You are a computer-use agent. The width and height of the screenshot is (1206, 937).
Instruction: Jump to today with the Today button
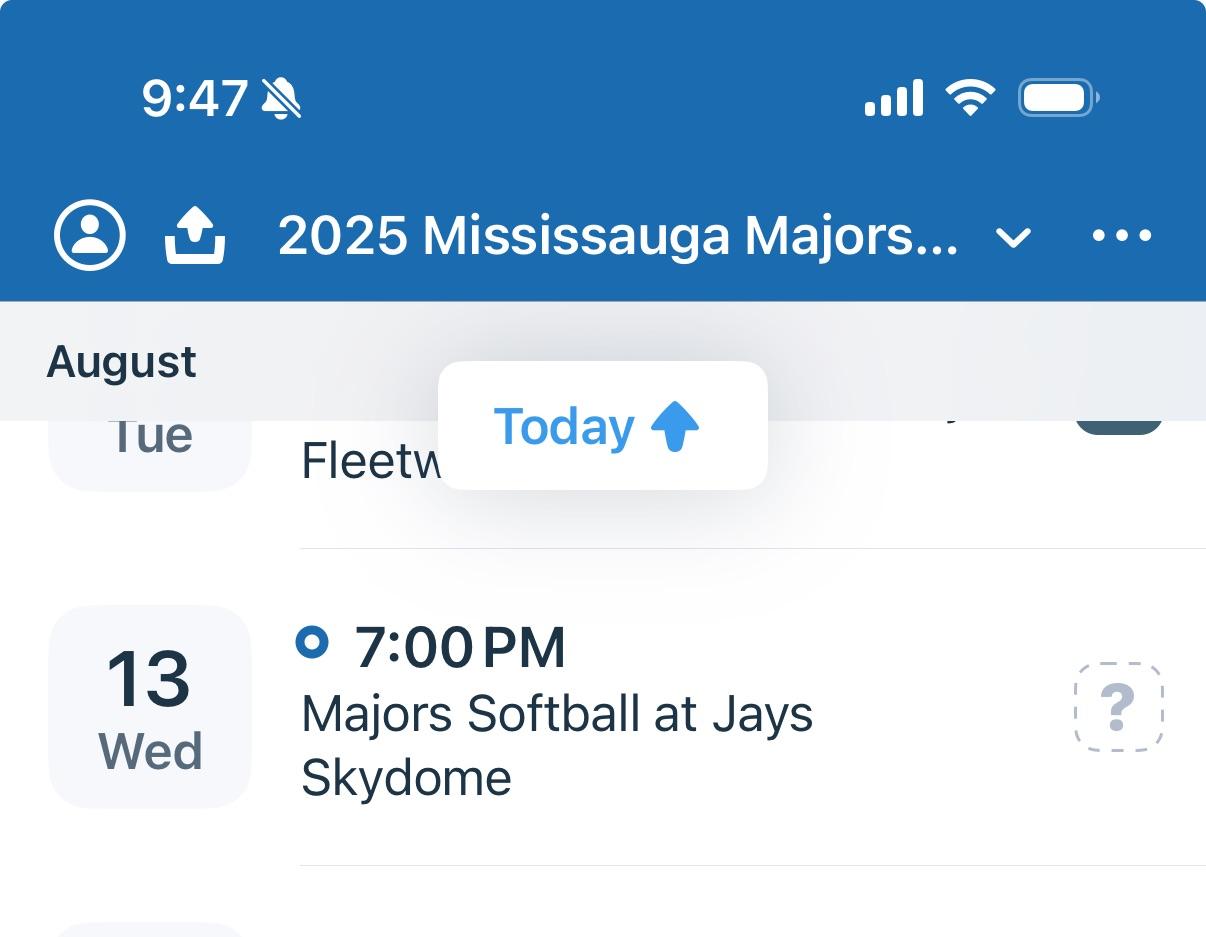(603, 426)
